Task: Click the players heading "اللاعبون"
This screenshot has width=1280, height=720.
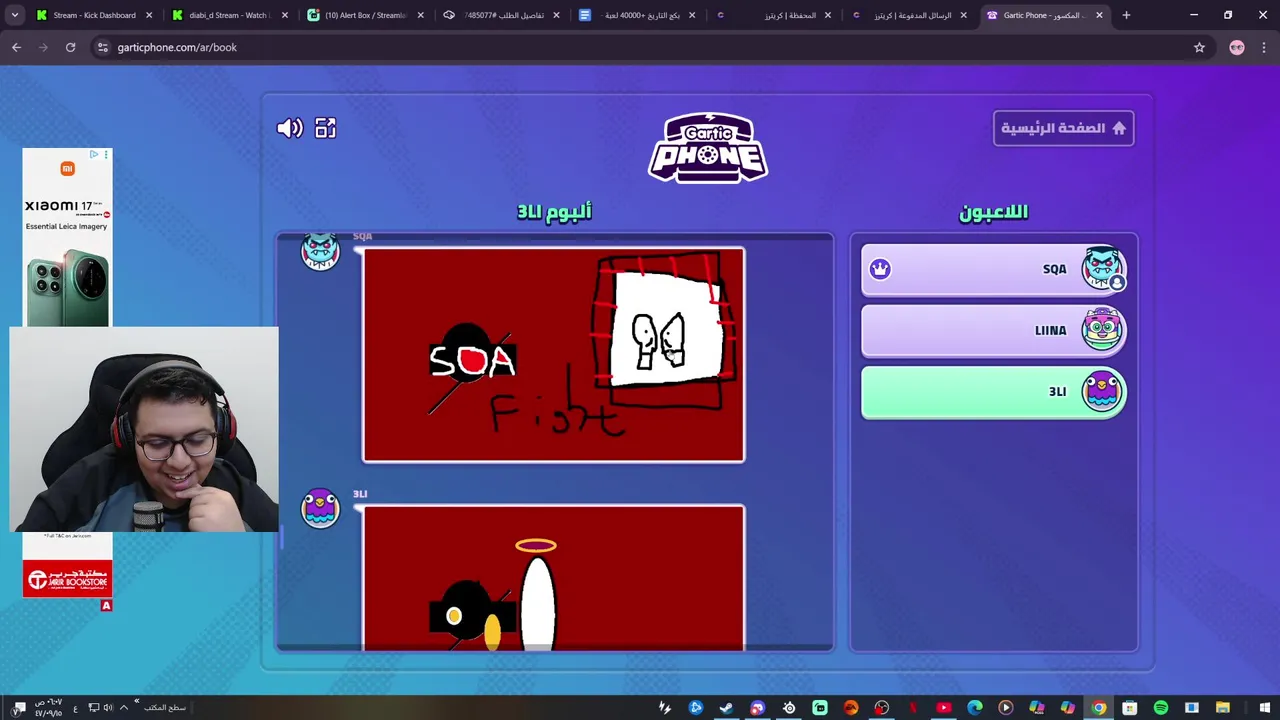Action: pyautogui.click(x=993, y=211)
